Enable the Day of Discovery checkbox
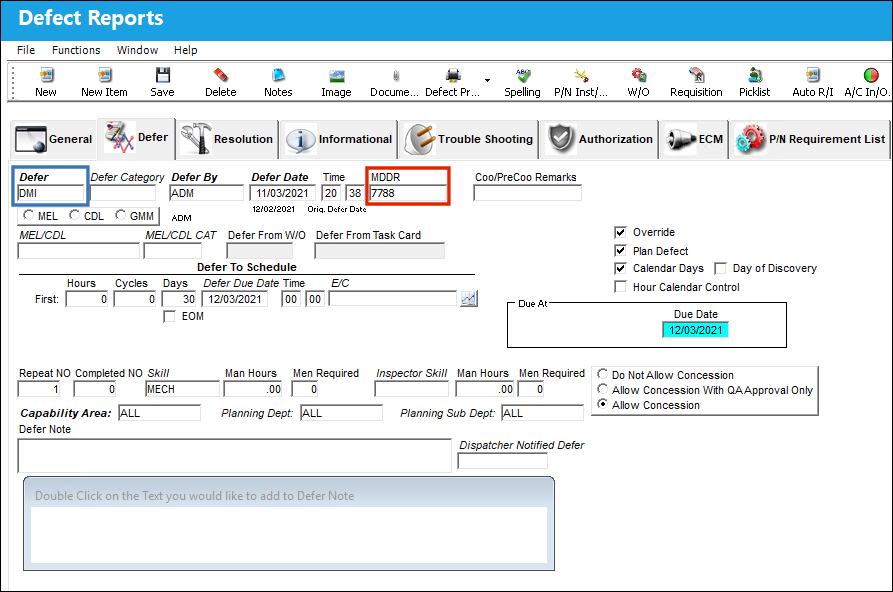This screenshot has width=893, height=592. point(720,268)
